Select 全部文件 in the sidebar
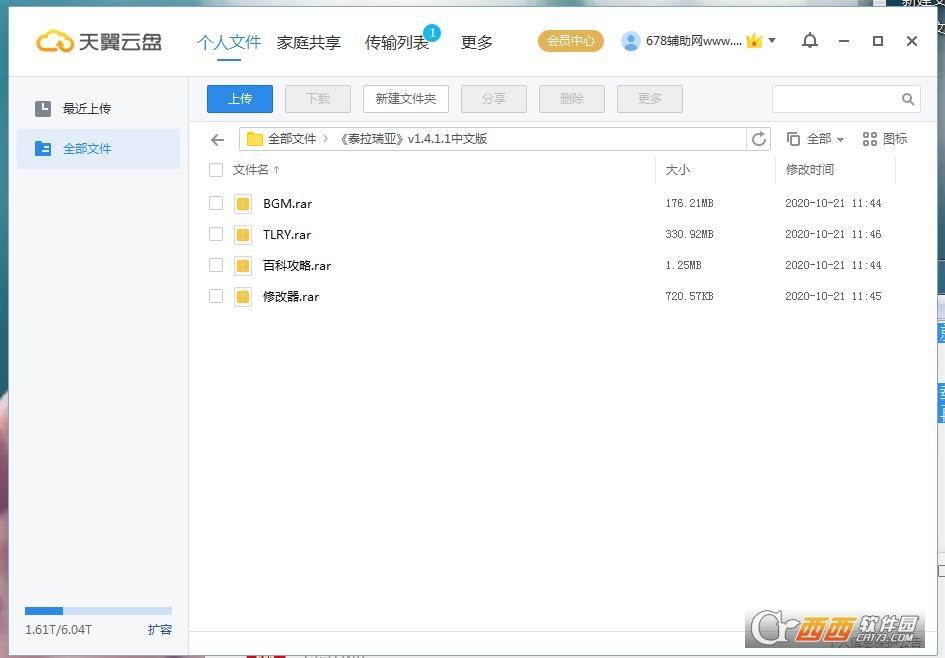This screenshot has width=945, height=658. pos(86,148)
